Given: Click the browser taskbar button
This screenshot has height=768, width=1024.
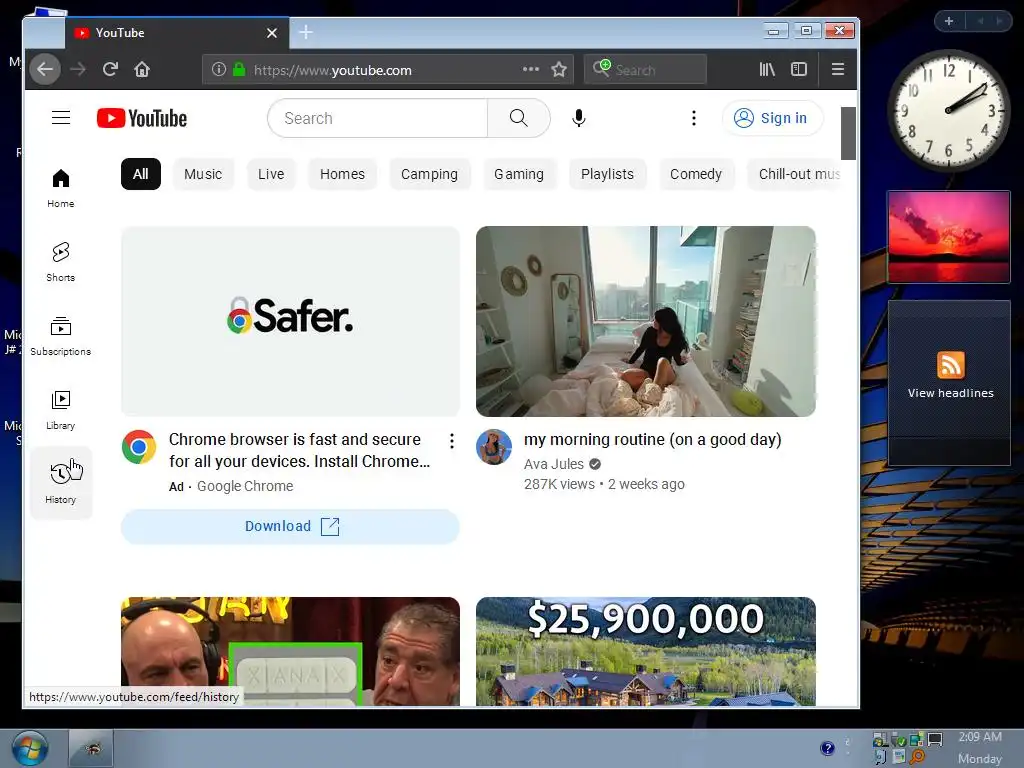Looking at the screenshot, I should (91, 748).
